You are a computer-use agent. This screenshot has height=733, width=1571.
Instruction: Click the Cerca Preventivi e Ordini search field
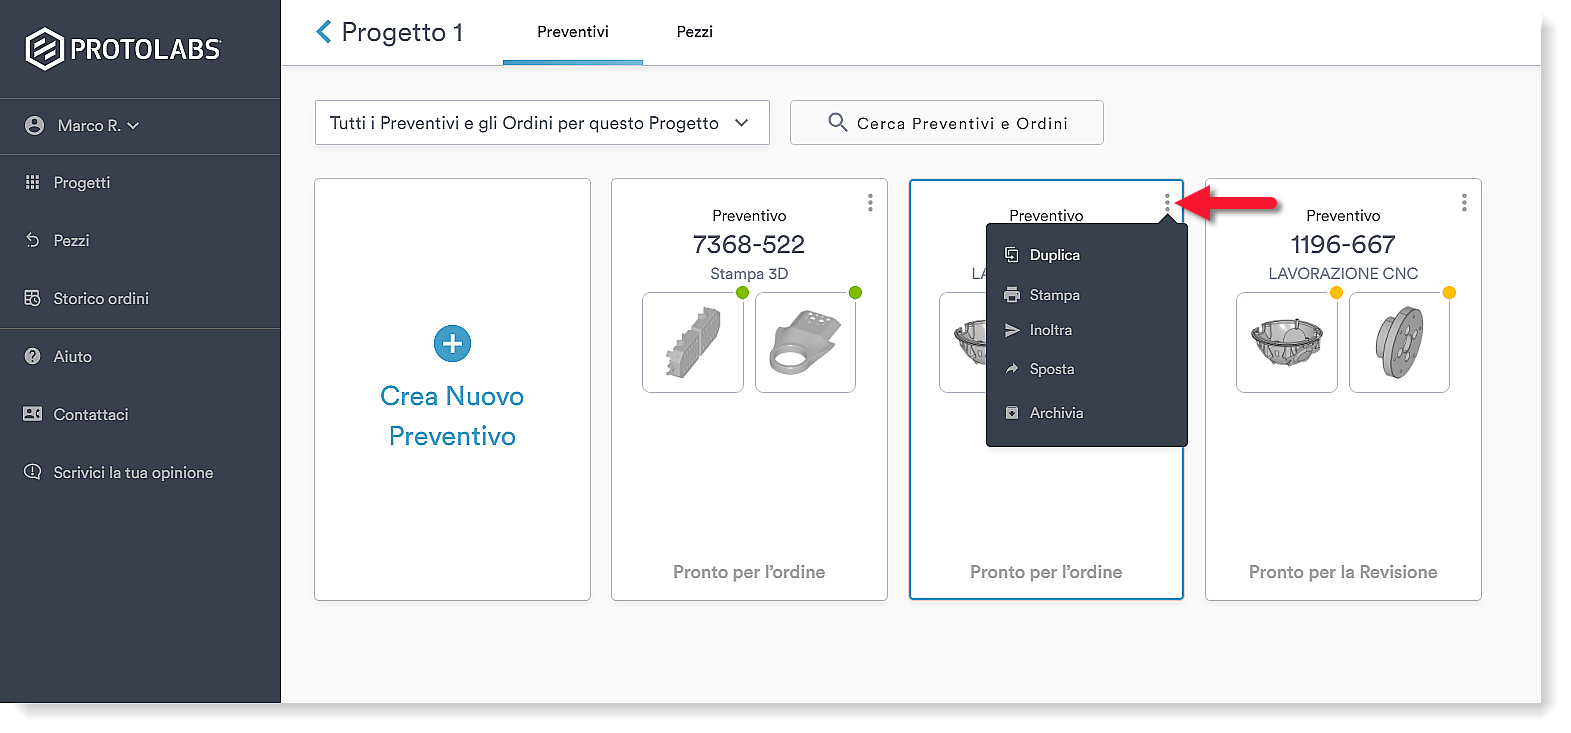[947, 123]
